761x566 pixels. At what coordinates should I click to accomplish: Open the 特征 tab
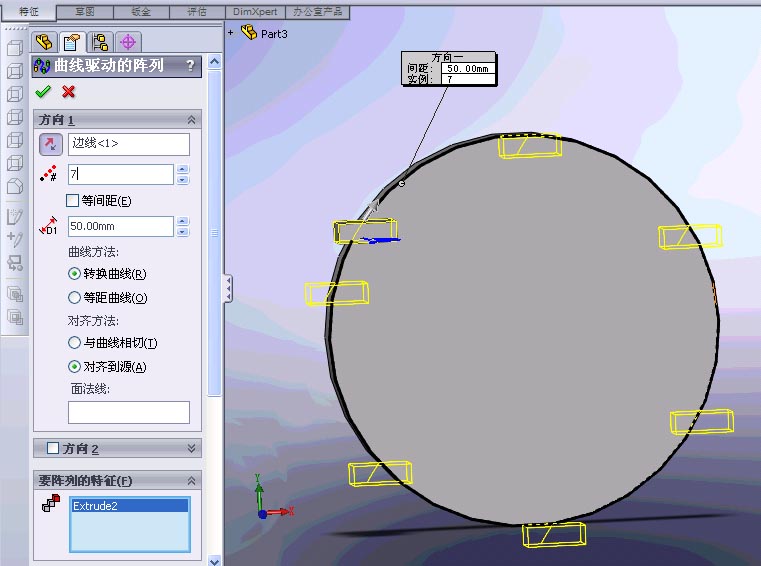coord(29,11)
